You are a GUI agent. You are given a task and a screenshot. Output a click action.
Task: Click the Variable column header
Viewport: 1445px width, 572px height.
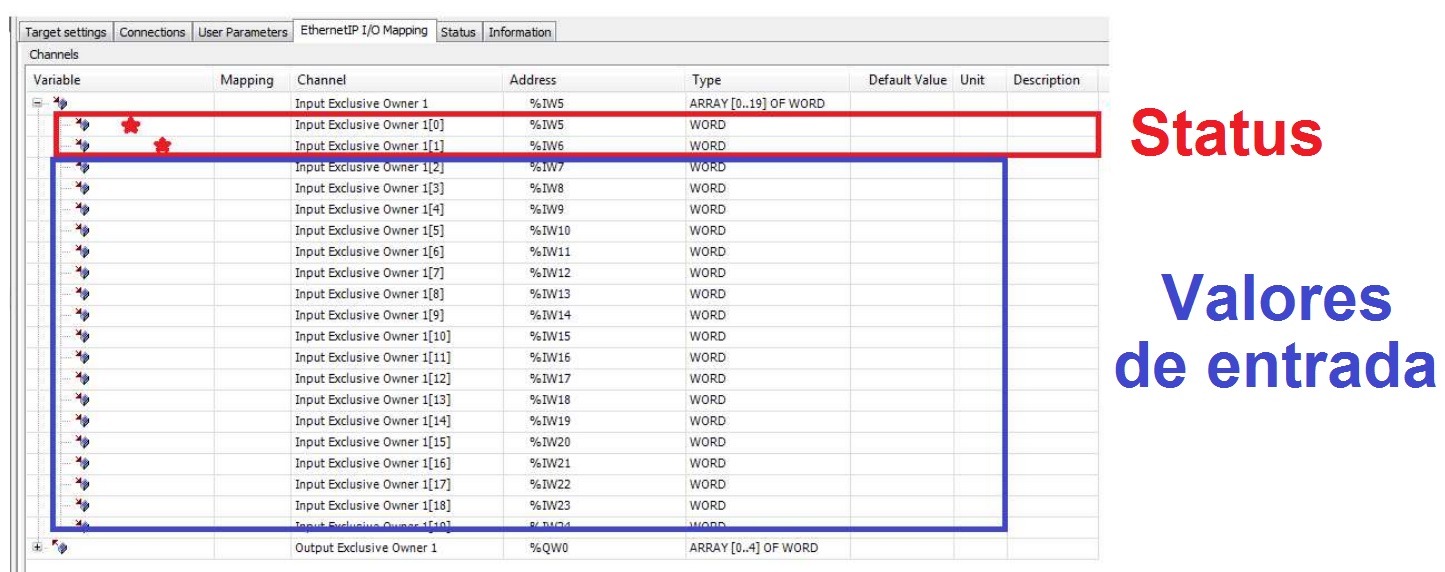click(x=121, y=80)
